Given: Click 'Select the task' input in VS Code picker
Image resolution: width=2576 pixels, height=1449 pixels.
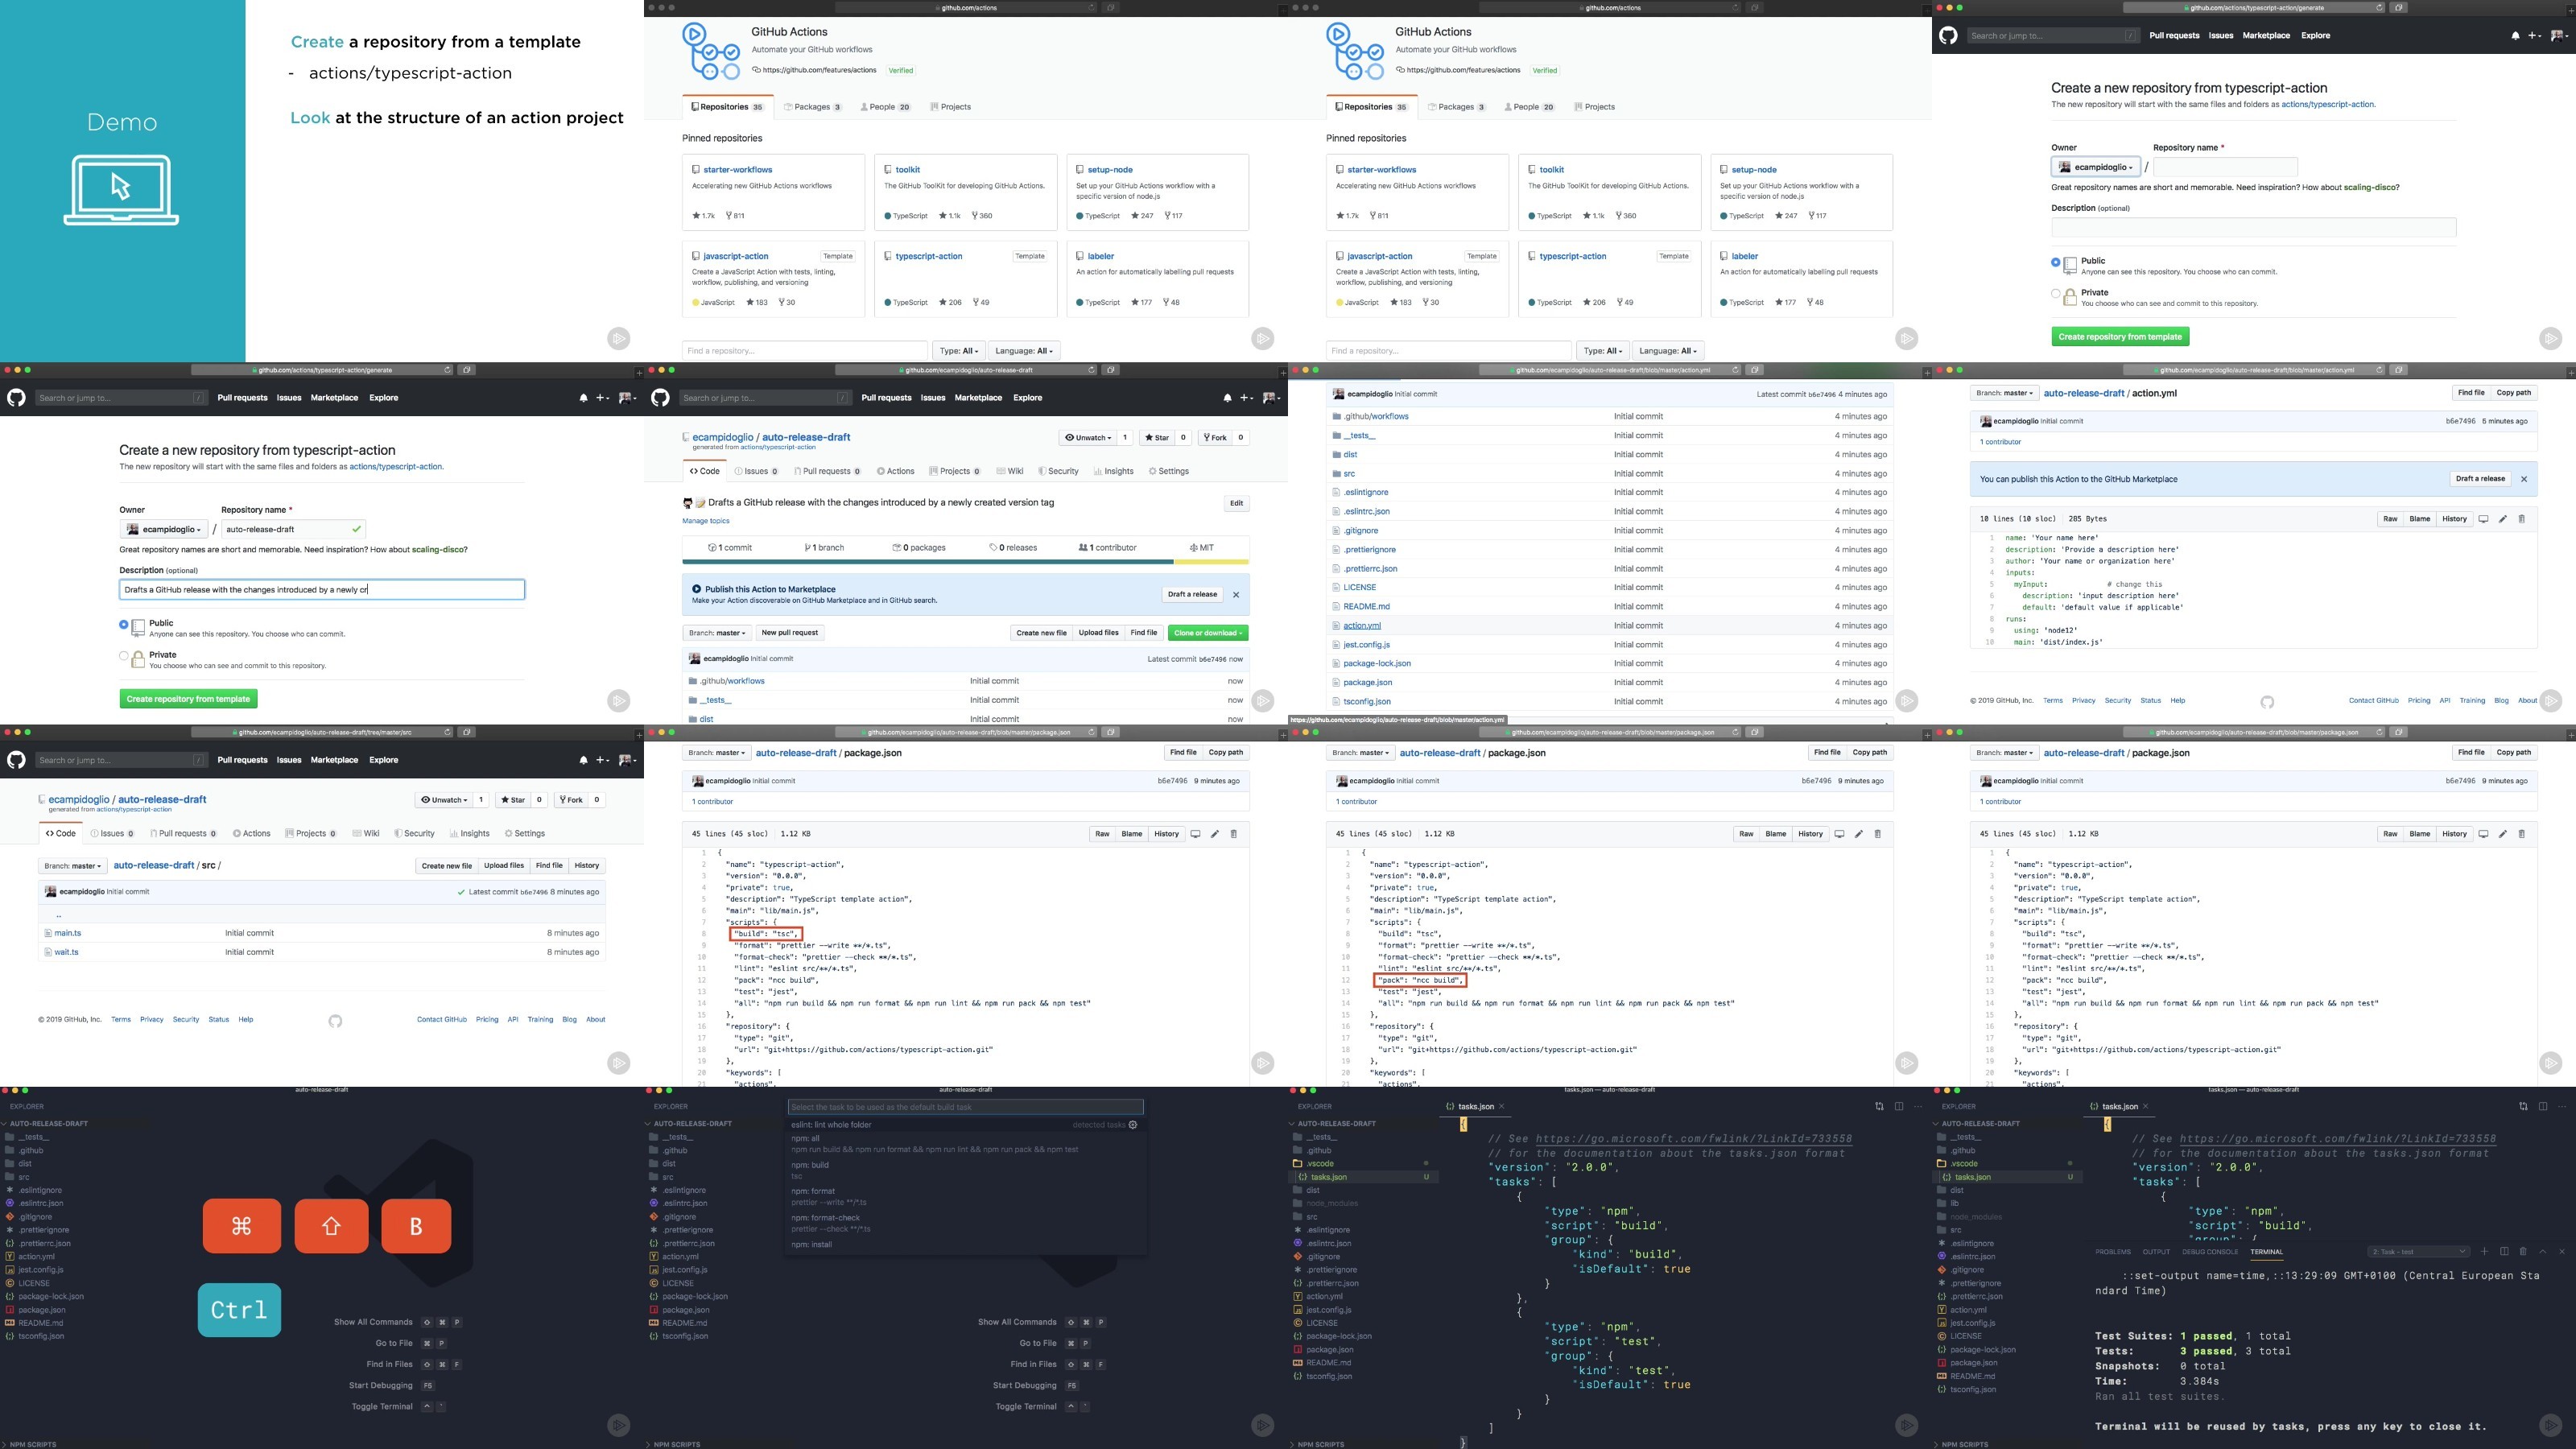Looking at the screenshot, I should (965, 1107).
